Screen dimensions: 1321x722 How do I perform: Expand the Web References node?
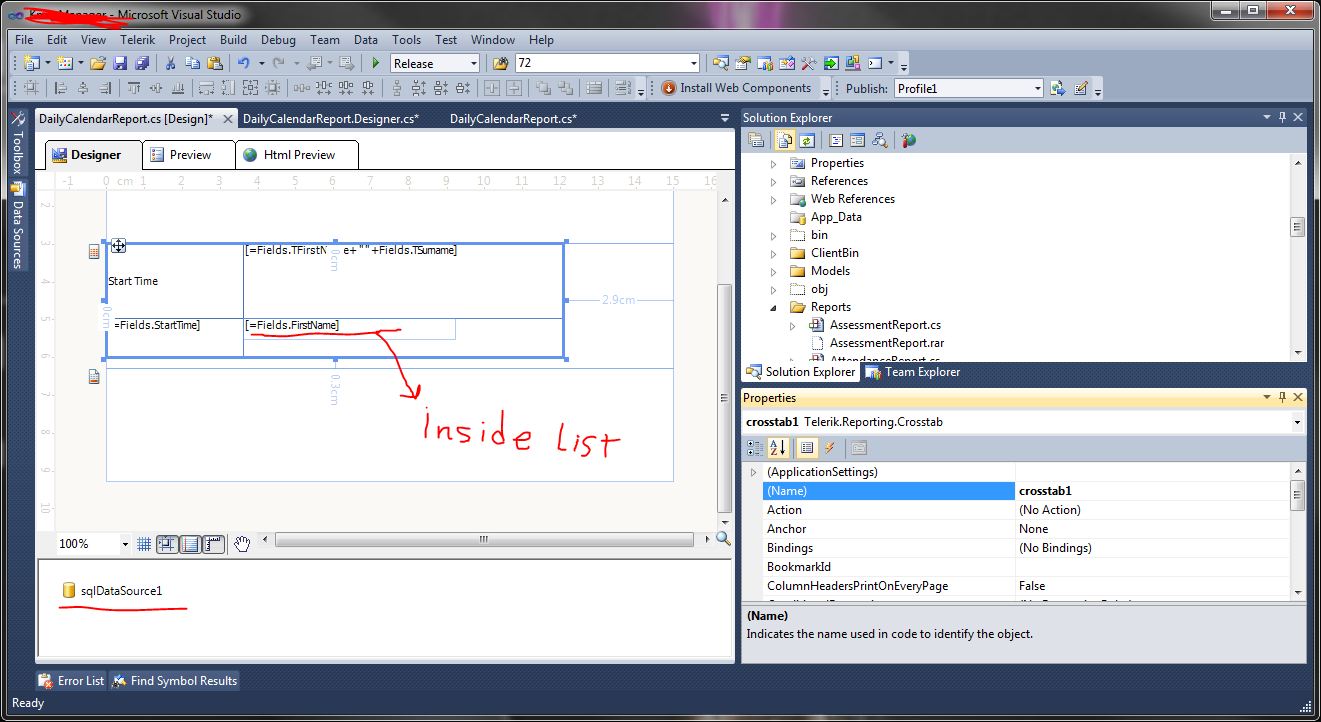(773, 199)
